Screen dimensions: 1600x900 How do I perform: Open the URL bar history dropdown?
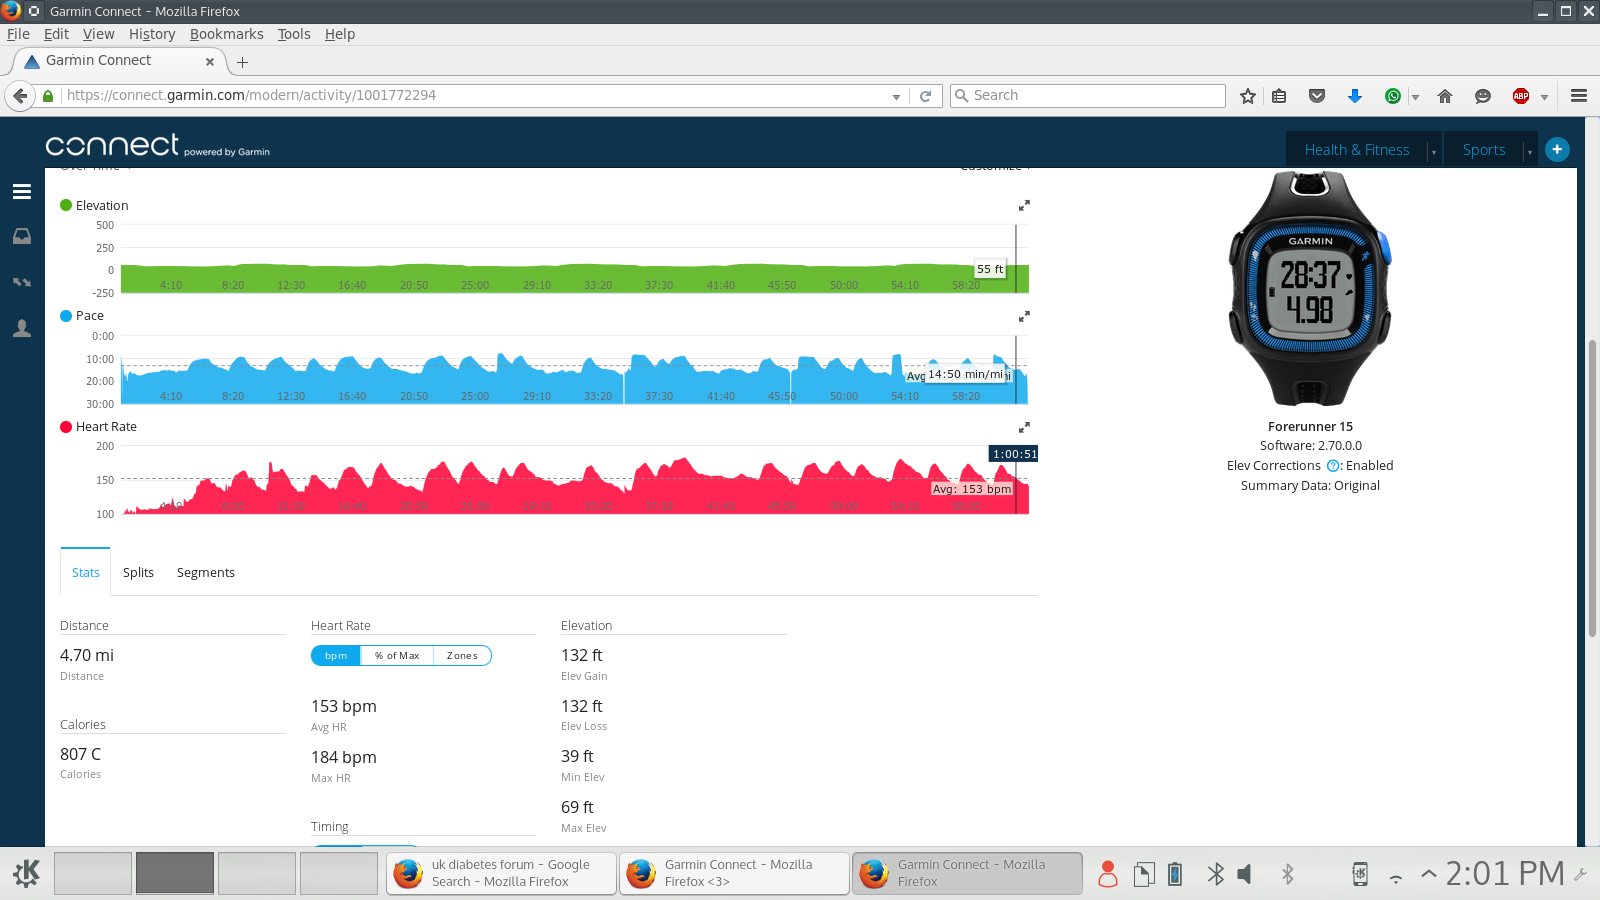[x=896, y=97]
